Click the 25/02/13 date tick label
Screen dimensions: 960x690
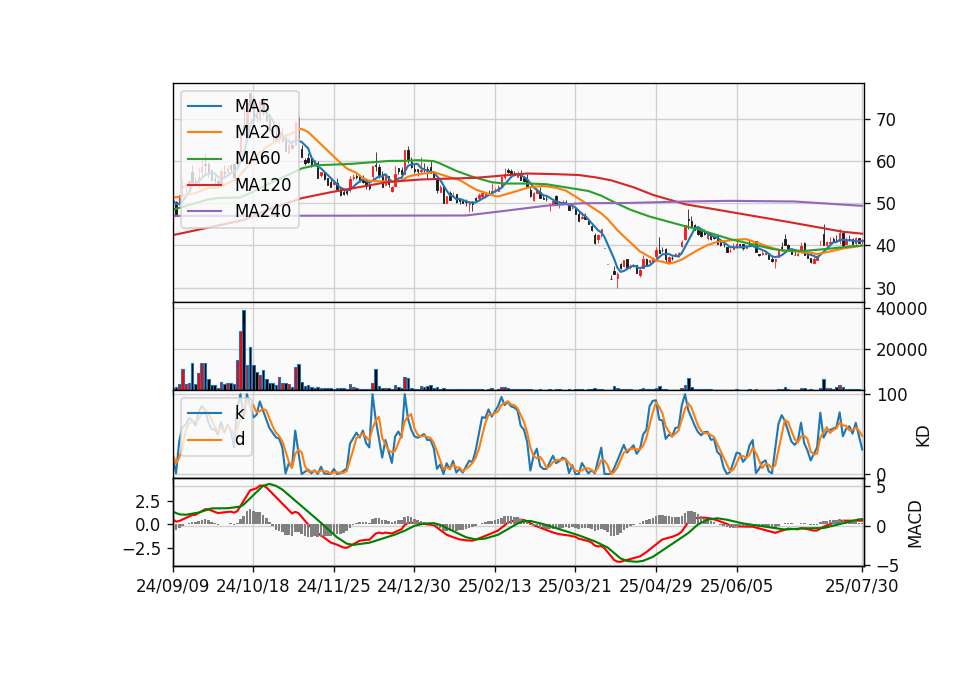(x=495, y=586)
